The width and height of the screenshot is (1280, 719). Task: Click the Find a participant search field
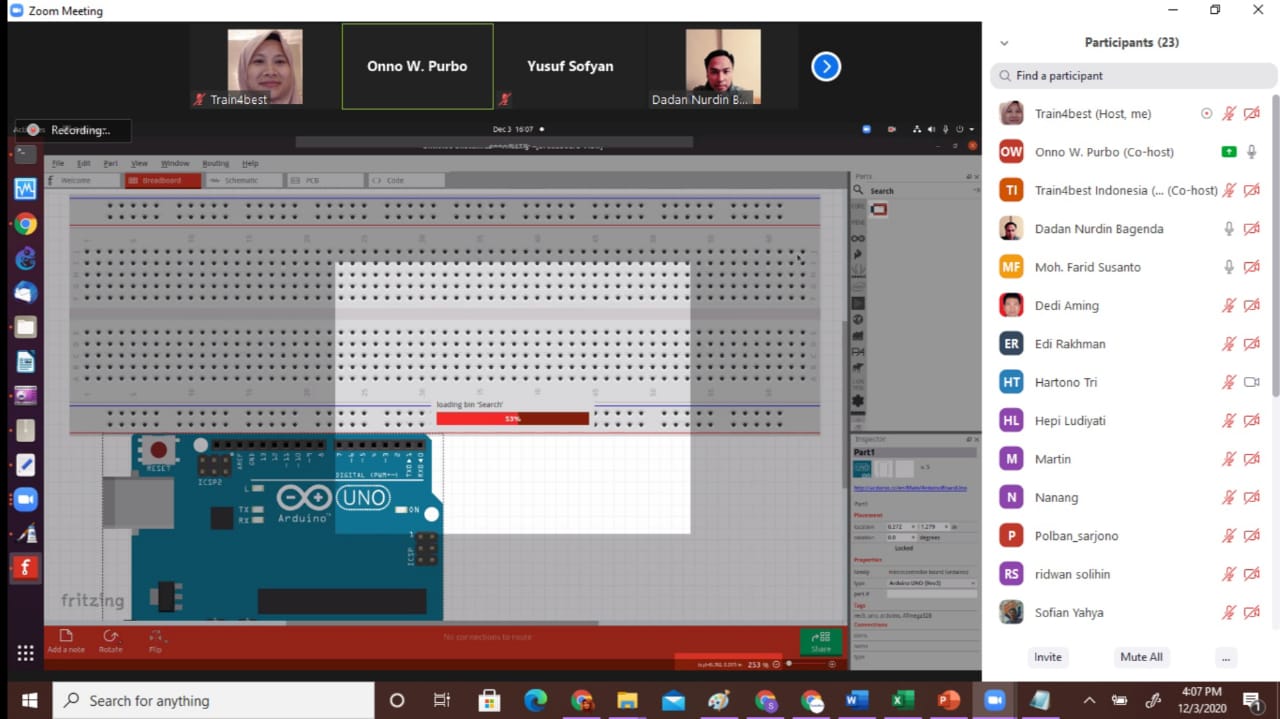[1134, 76]
